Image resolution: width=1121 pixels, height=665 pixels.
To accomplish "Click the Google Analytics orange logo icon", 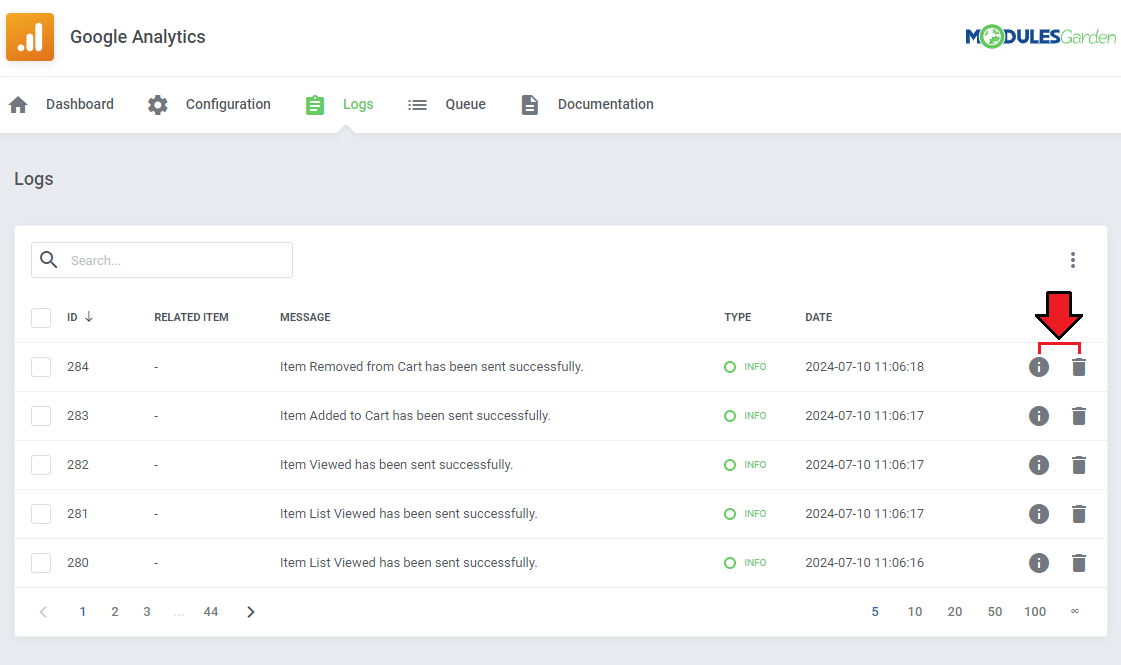I will pos(30,36).
